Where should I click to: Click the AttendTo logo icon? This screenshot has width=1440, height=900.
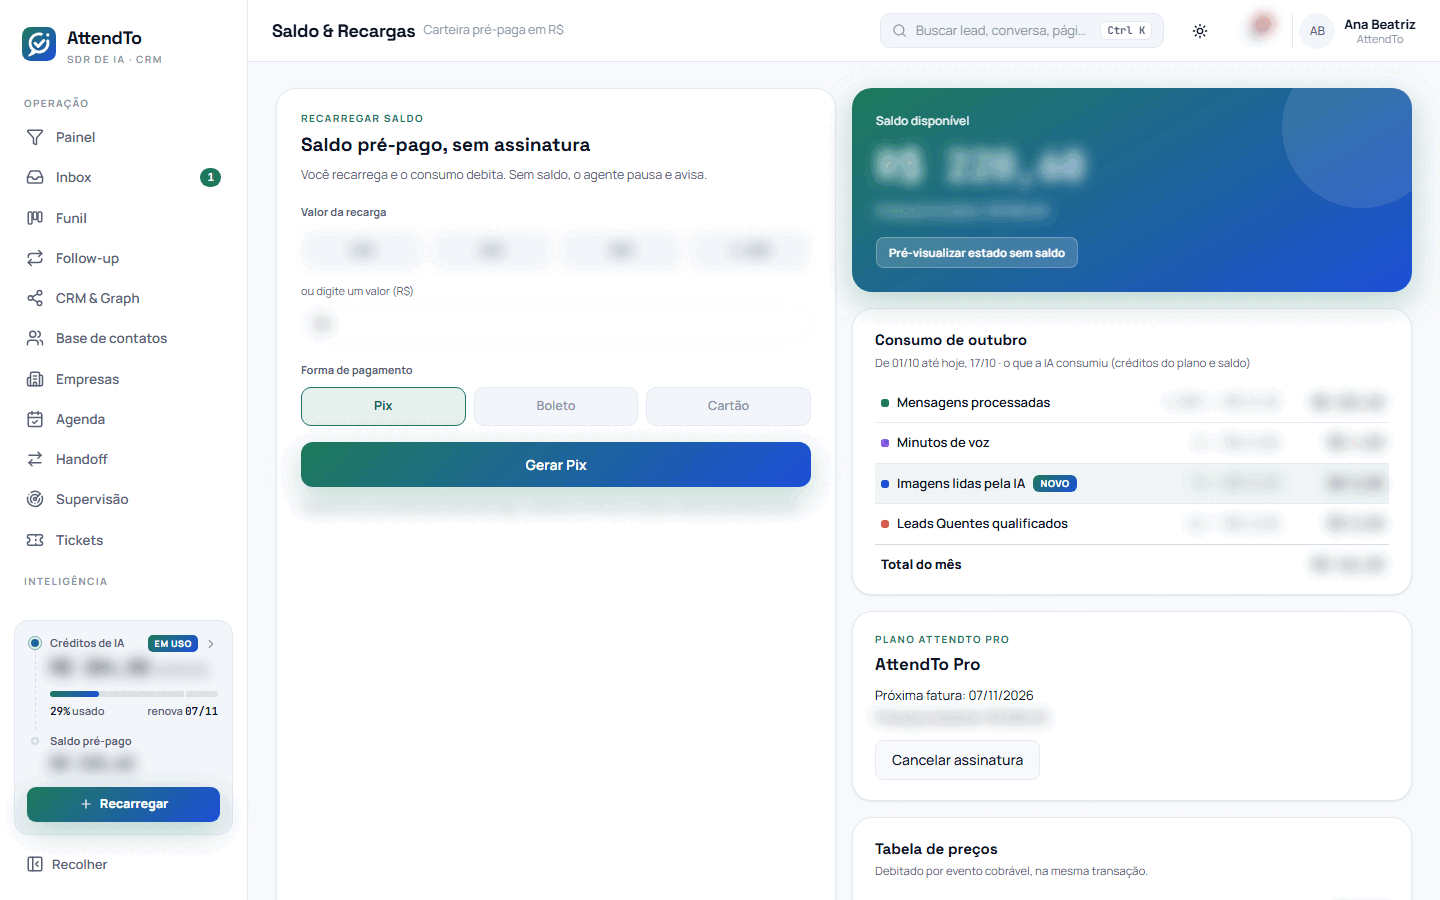[x=39, y=44]
